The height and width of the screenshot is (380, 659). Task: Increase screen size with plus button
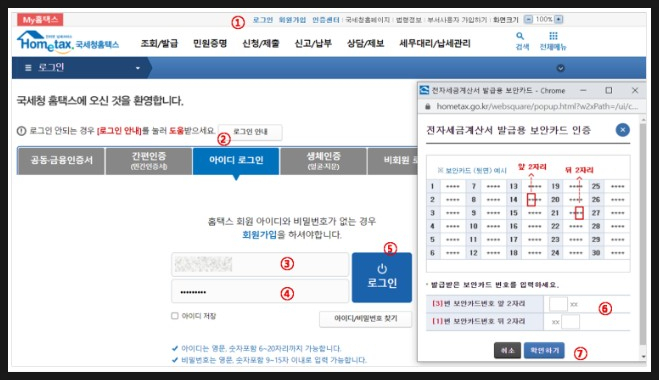[x=558, y=19]
